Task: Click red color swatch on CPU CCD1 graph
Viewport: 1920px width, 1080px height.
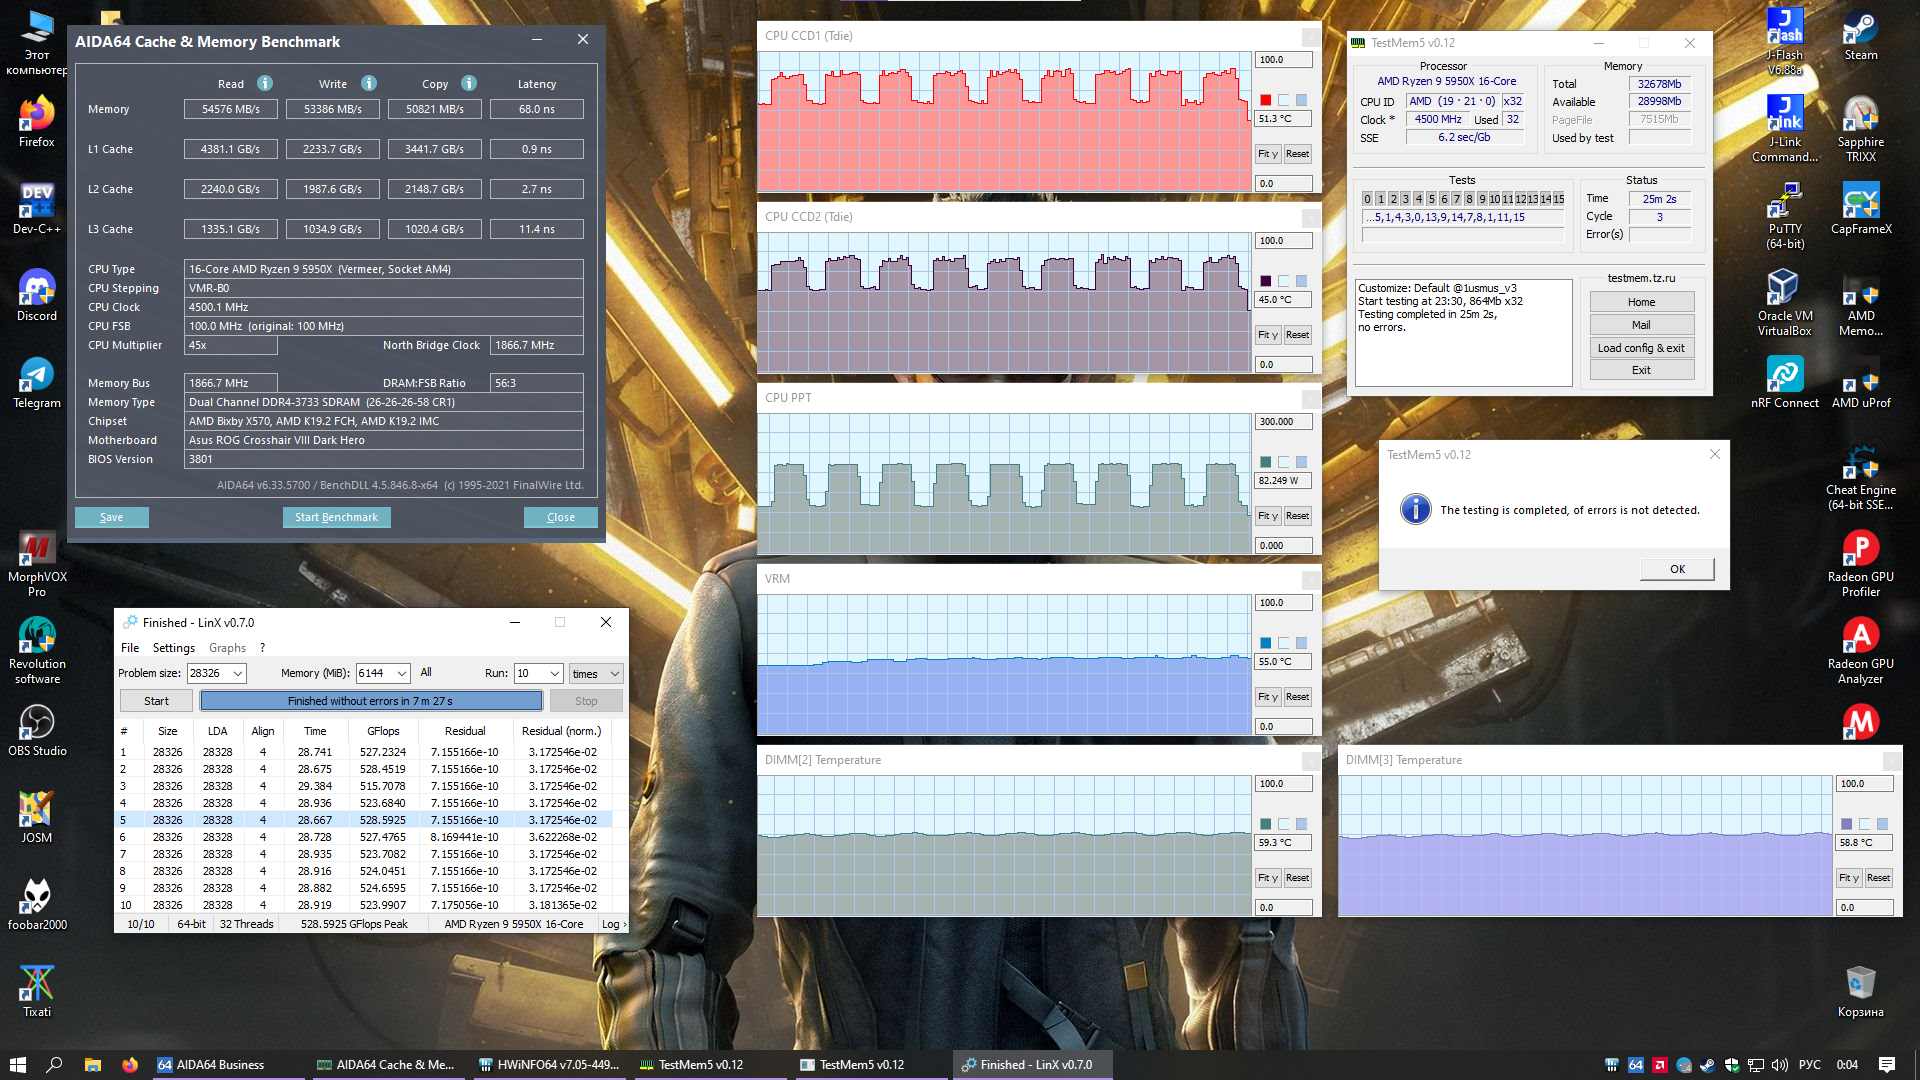Action: (x=1266, y=100)
